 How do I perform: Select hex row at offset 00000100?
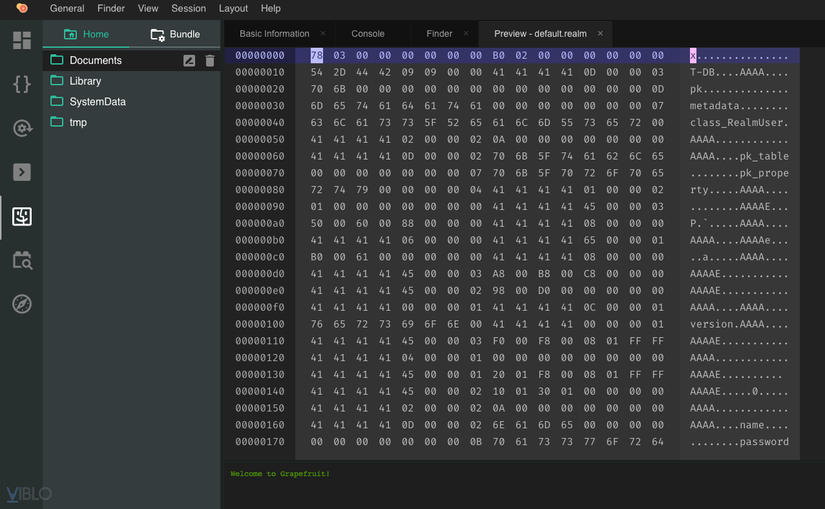(260, 324)
